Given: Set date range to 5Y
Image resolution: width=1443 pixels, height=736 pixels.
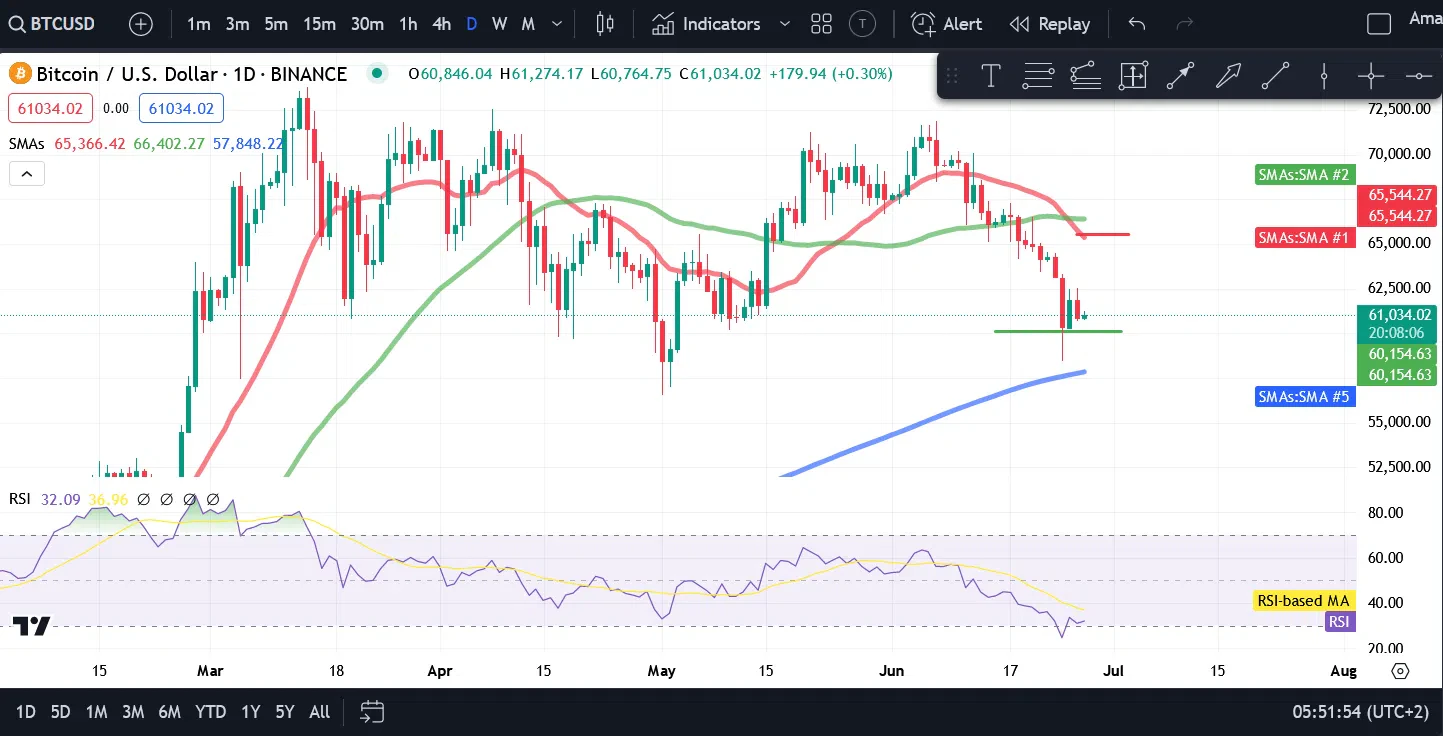Looking at the screenshot, I should point(285,712).
